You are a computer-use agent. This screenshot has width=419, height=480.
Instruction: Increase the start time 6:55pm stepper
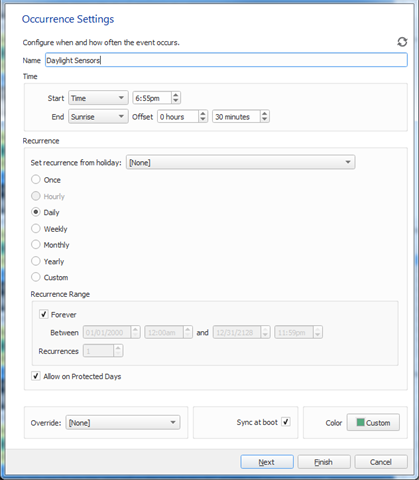[176, 95]
